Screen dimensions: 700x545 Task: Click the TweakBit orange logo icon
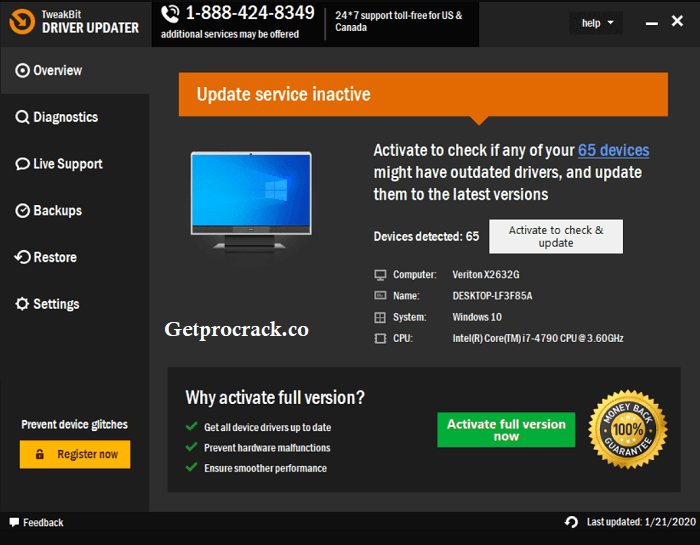point(22,21)
